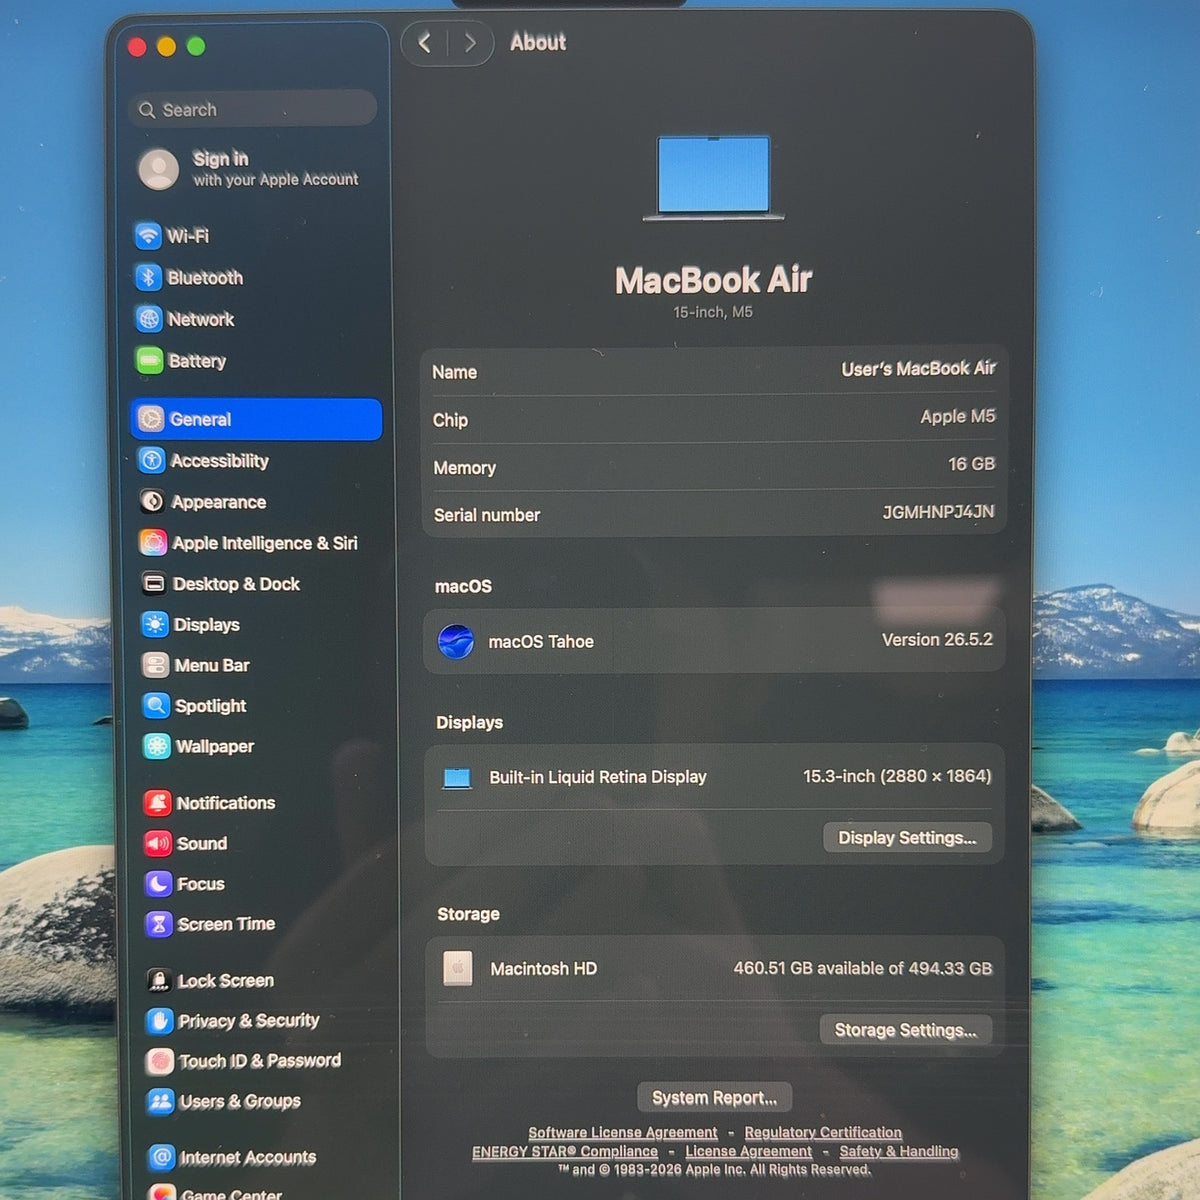
Task: Open Safety & Handling link
Action: click(899, 1151)
